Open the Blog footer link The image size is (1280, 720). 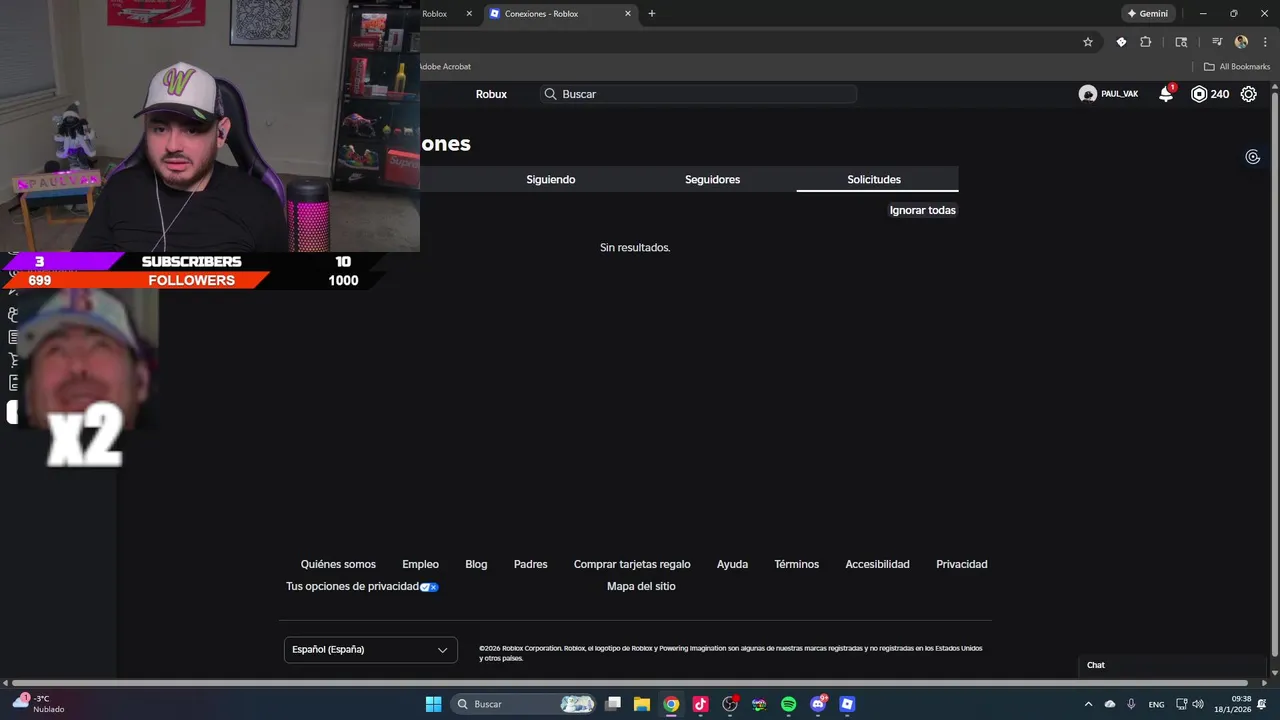click(x=476, y=564)
